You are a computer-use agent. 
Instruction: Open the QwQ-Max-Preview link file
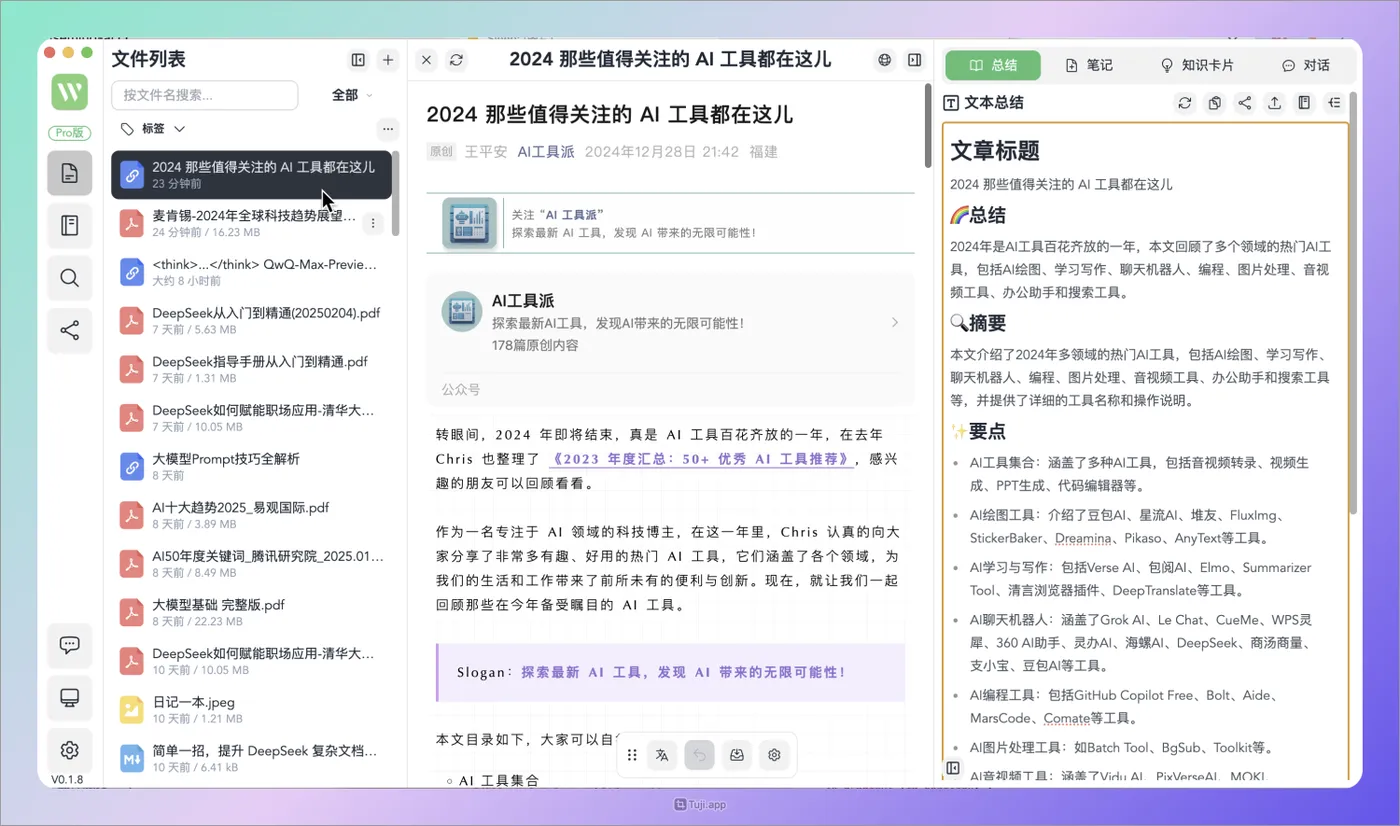click(x=251, y=272)
